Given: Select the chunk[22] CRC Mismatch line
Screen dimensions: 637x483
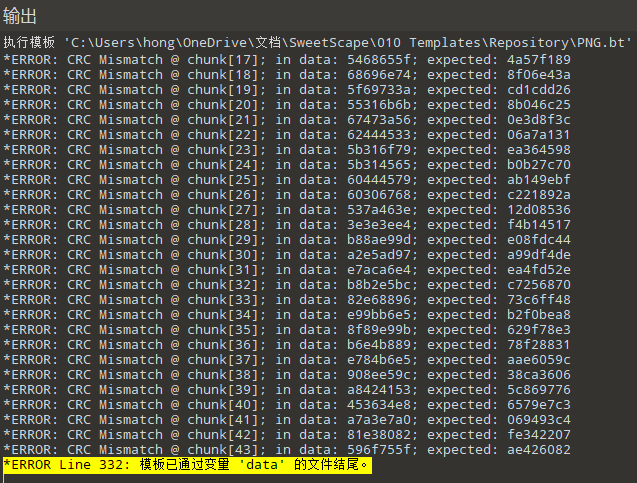Looking at the screenshot, I should (287, 135).
